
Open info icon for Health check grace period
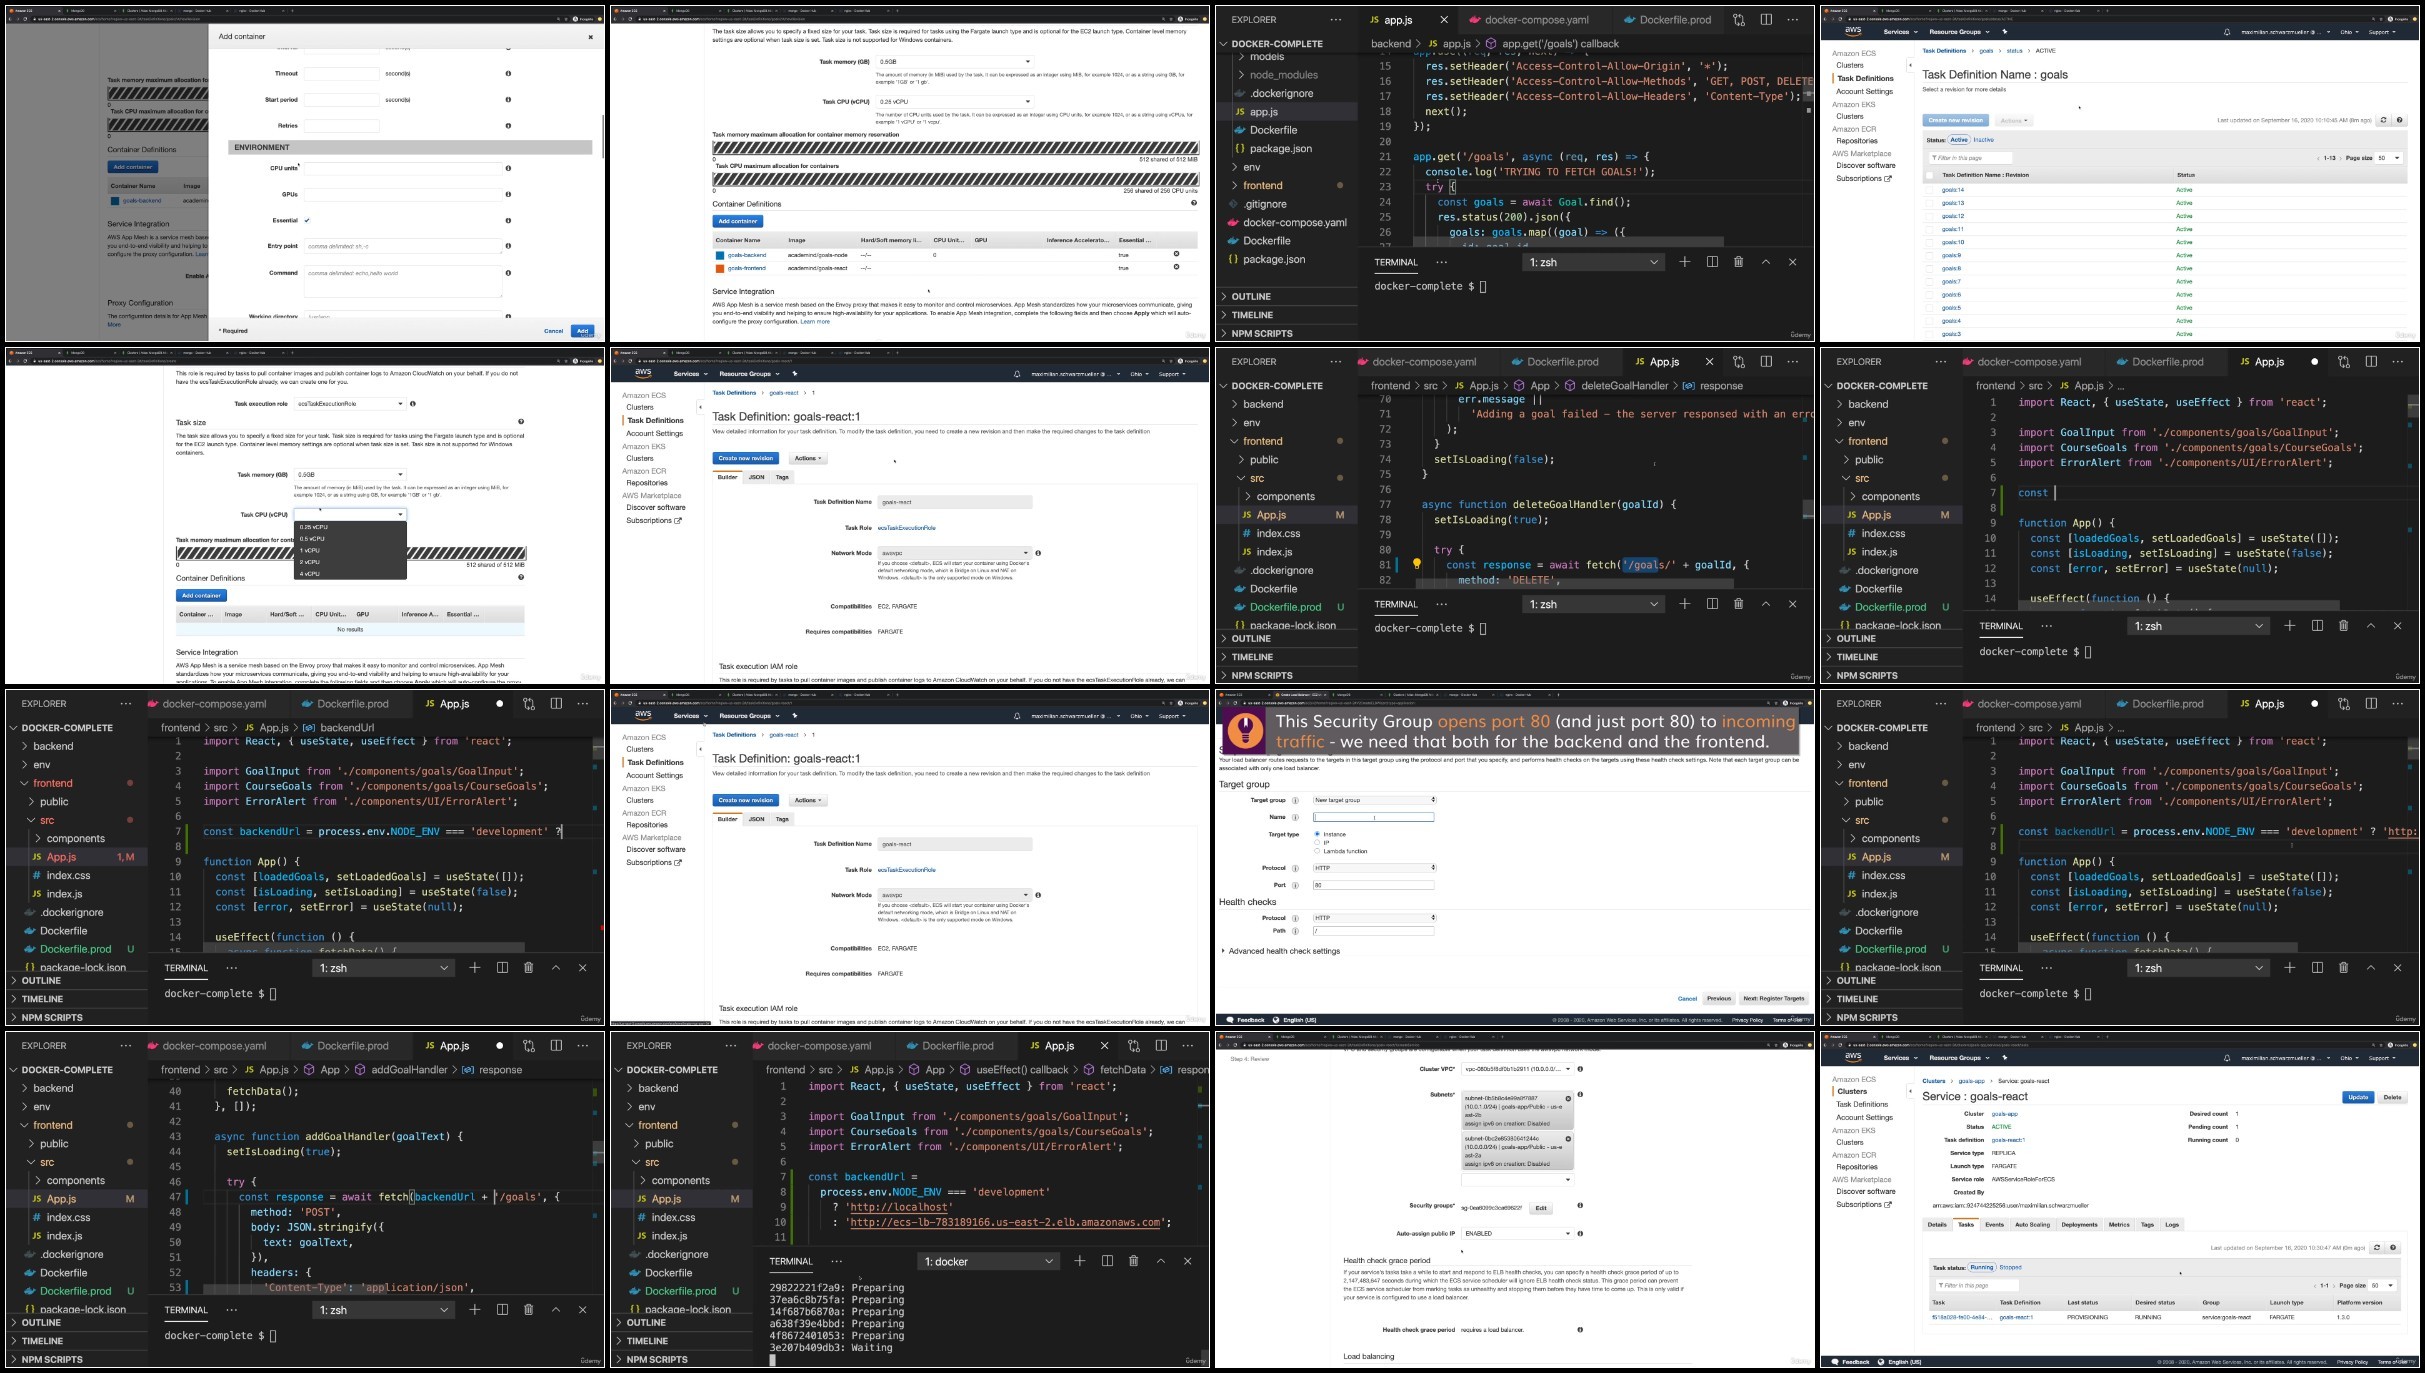[1580, 1330]
